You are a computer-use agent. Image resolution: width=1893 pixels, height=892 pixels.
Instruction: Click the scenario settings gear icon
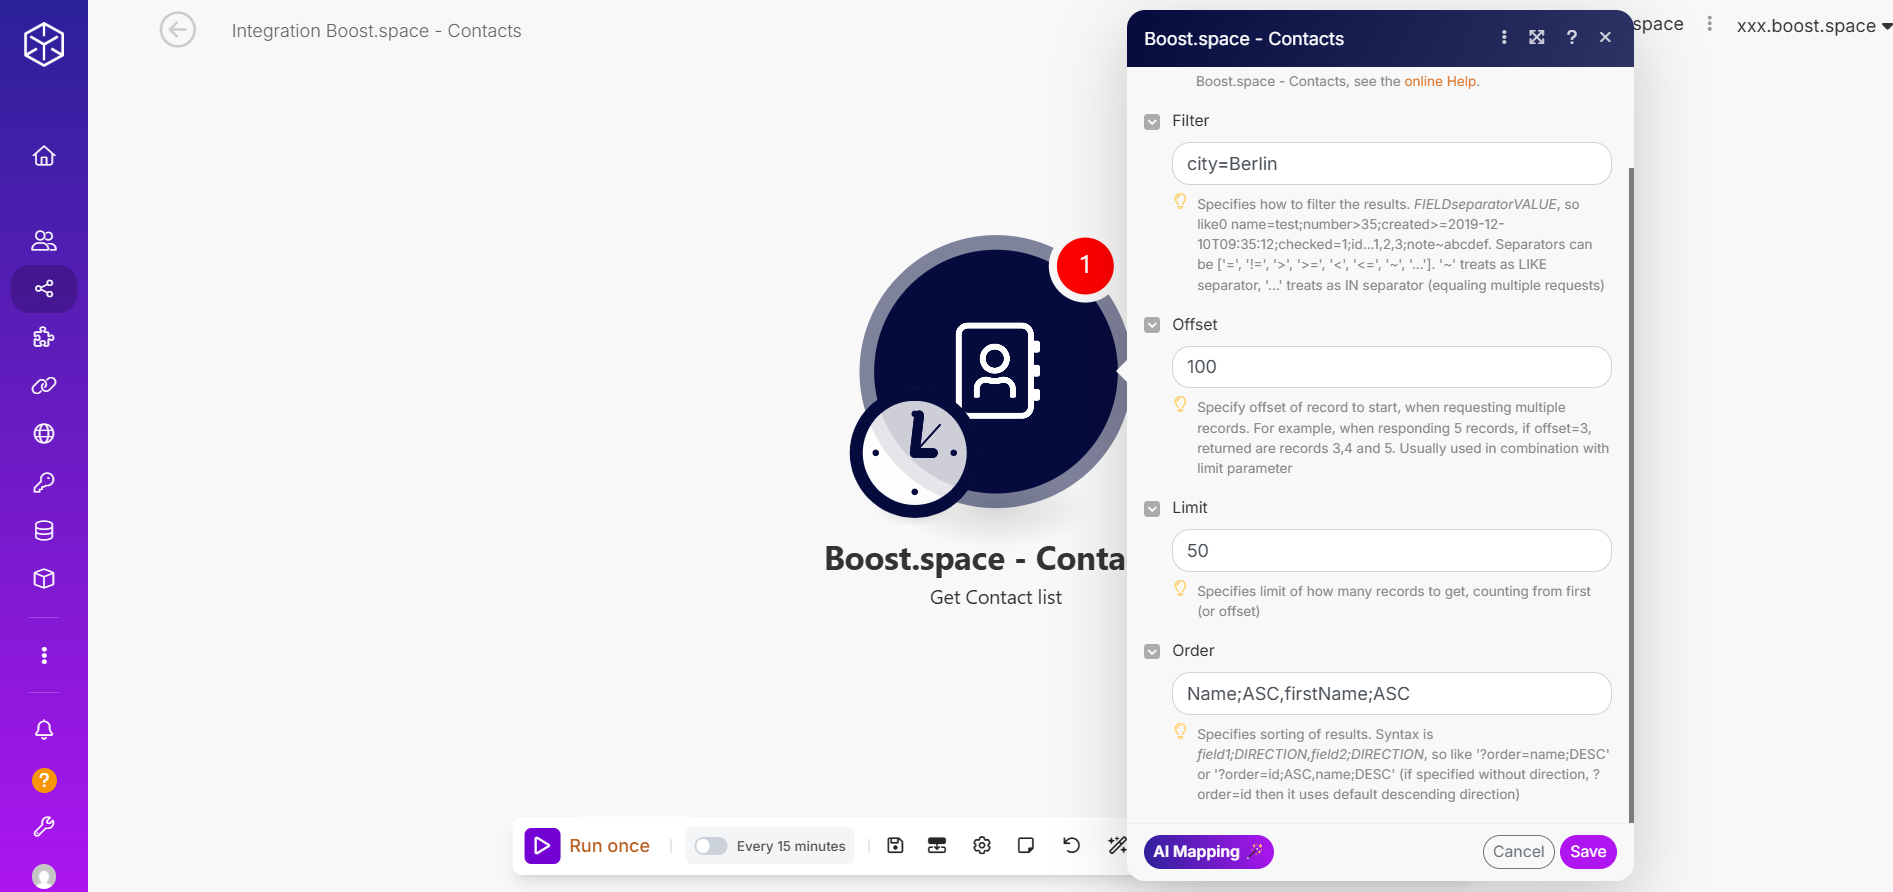[x=982, y=846]
